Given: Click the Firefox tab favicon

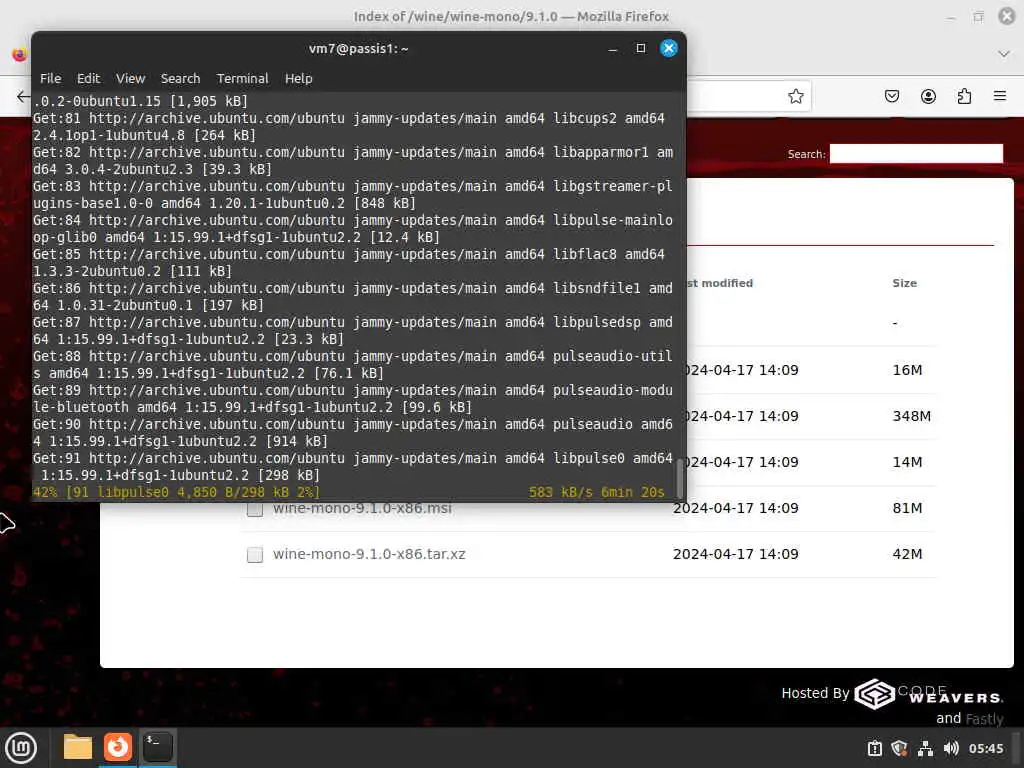Looking at the screenshot, I should click(19, 54).
